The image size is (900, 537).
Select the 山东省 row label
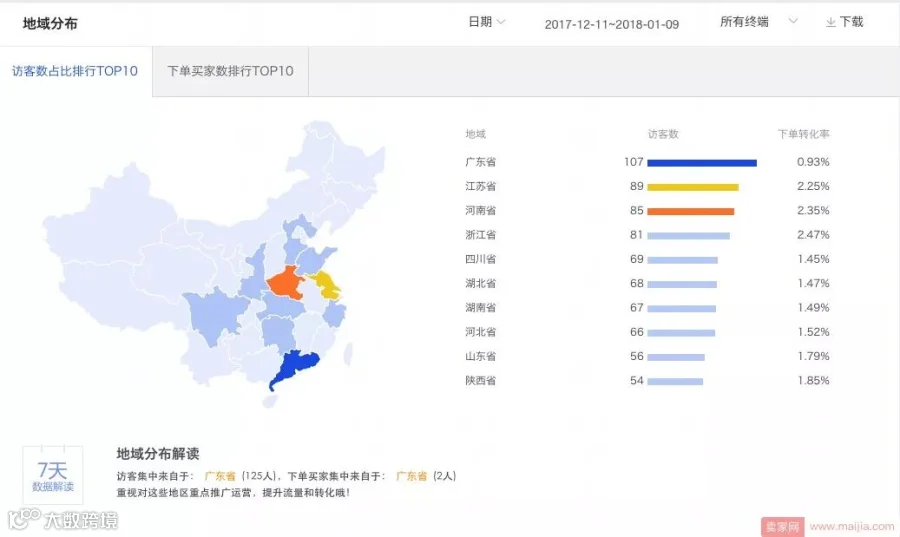[x=480, y=356]
